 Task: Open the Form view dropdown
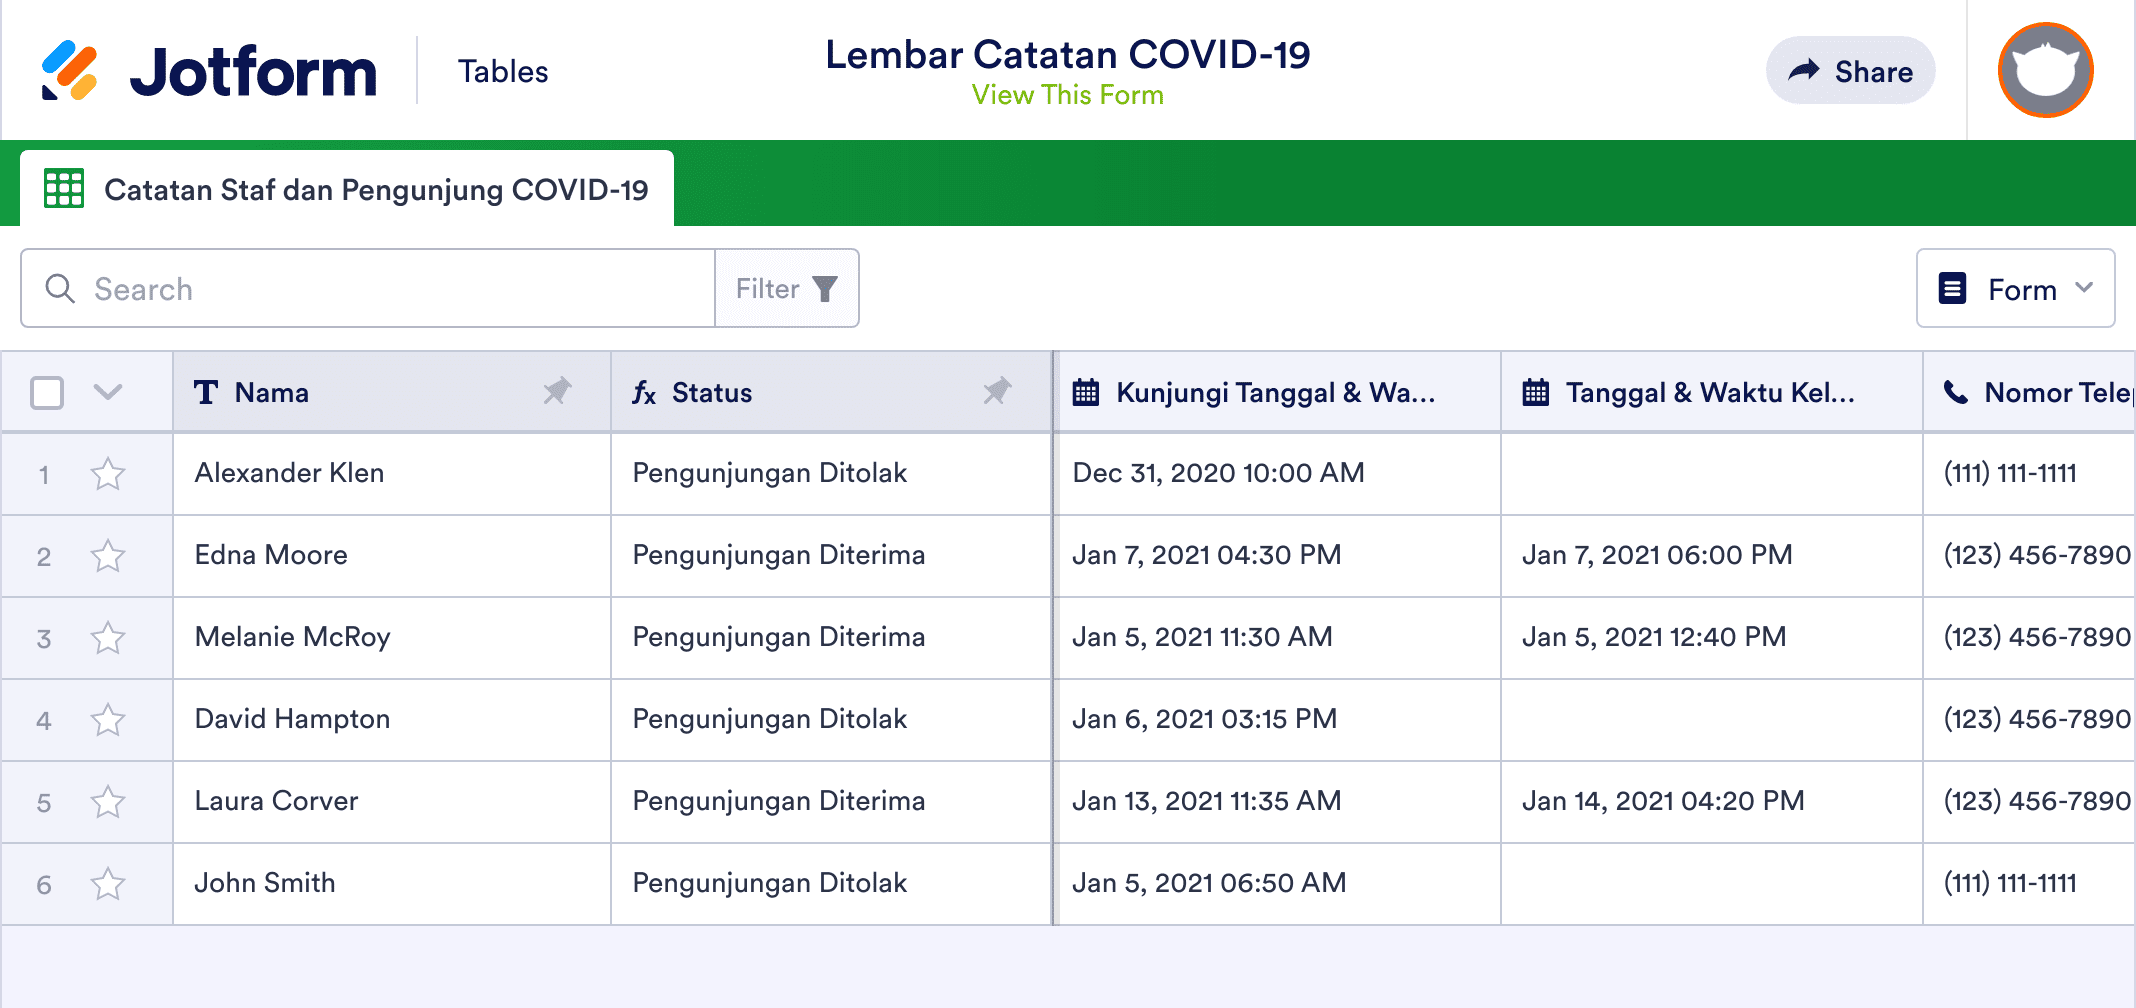tap(2015, 288)
